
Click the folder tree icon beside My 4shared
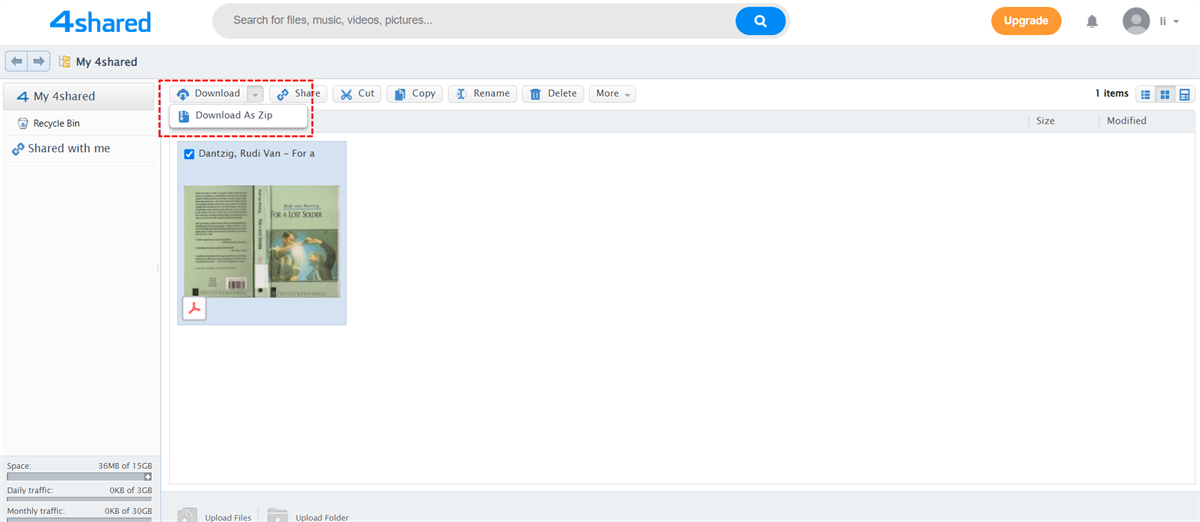pos(64,62)
